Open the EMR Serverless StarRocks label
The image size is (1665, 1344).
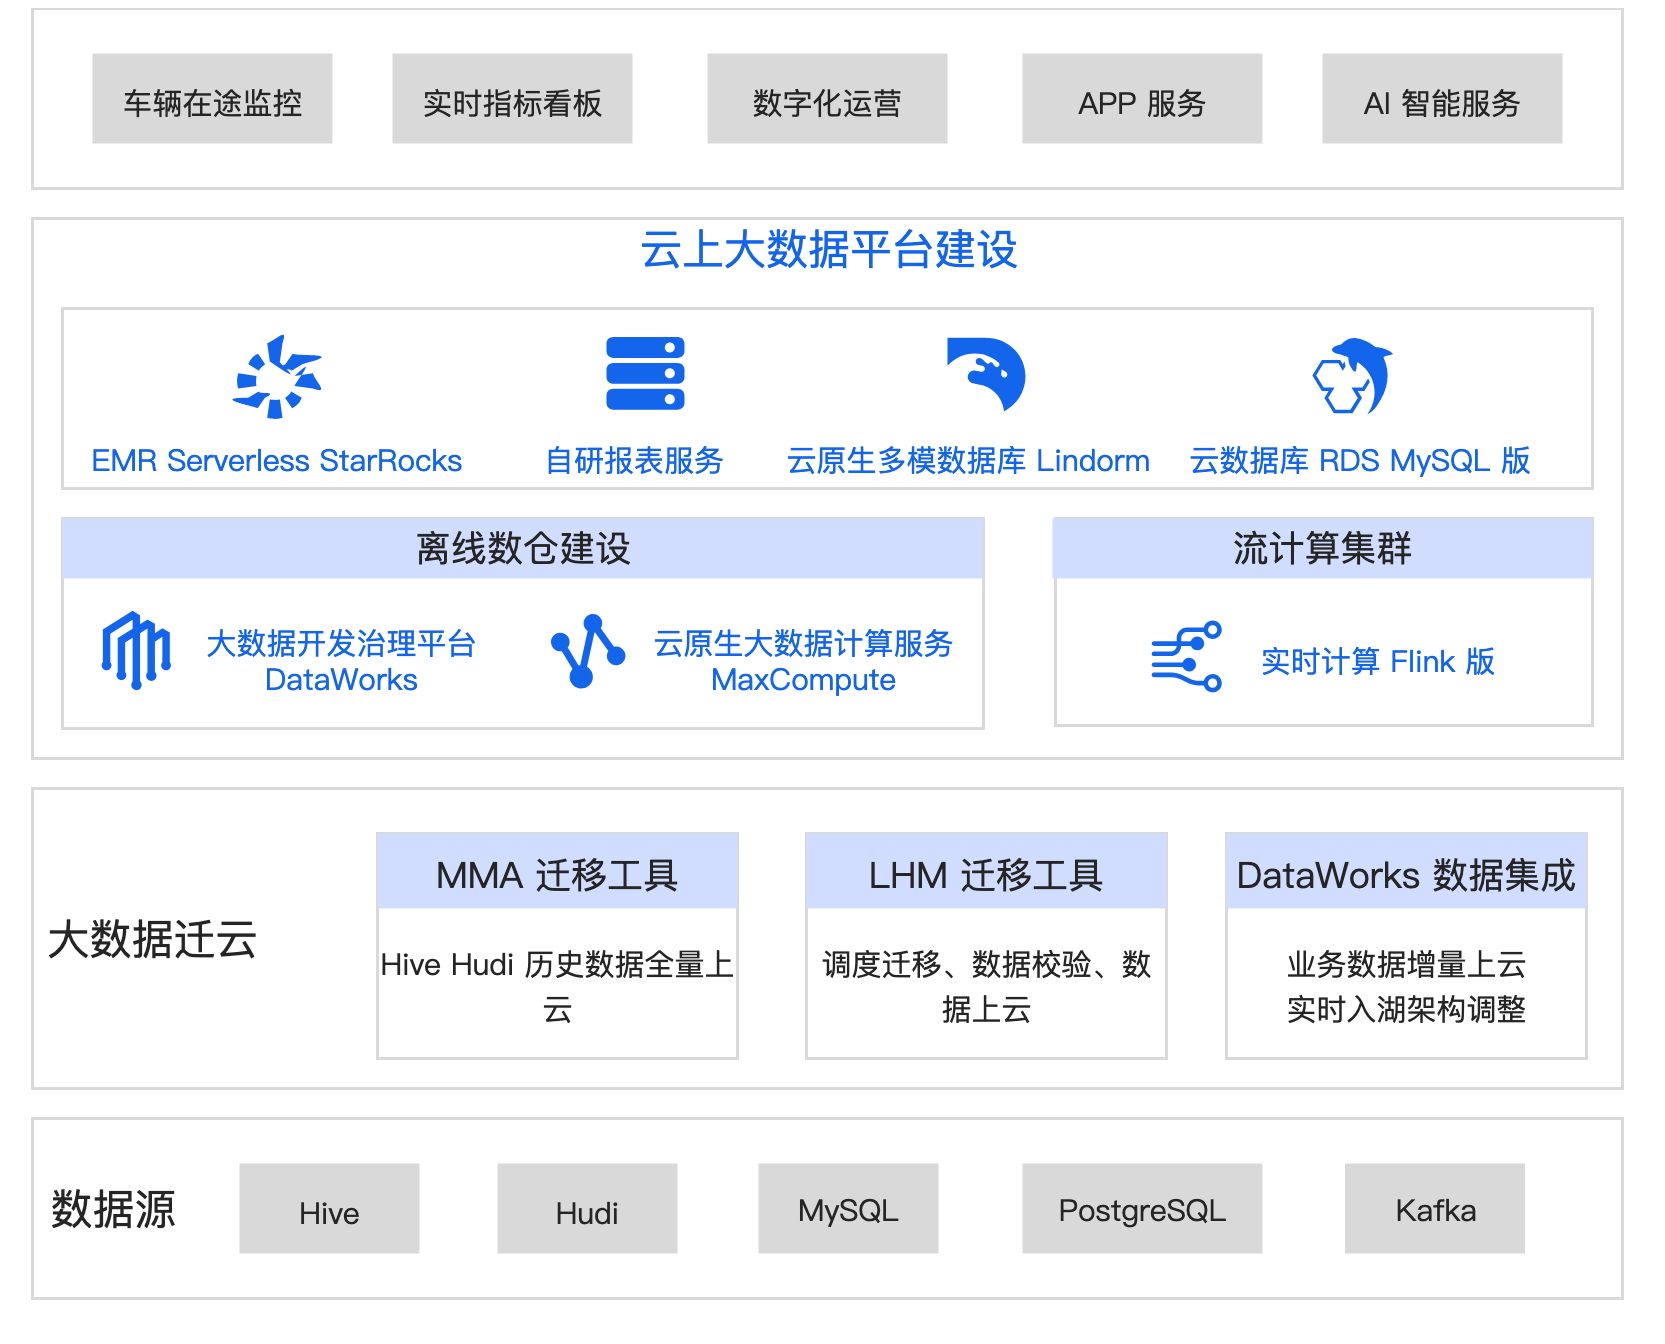click(x=277, y=461)
